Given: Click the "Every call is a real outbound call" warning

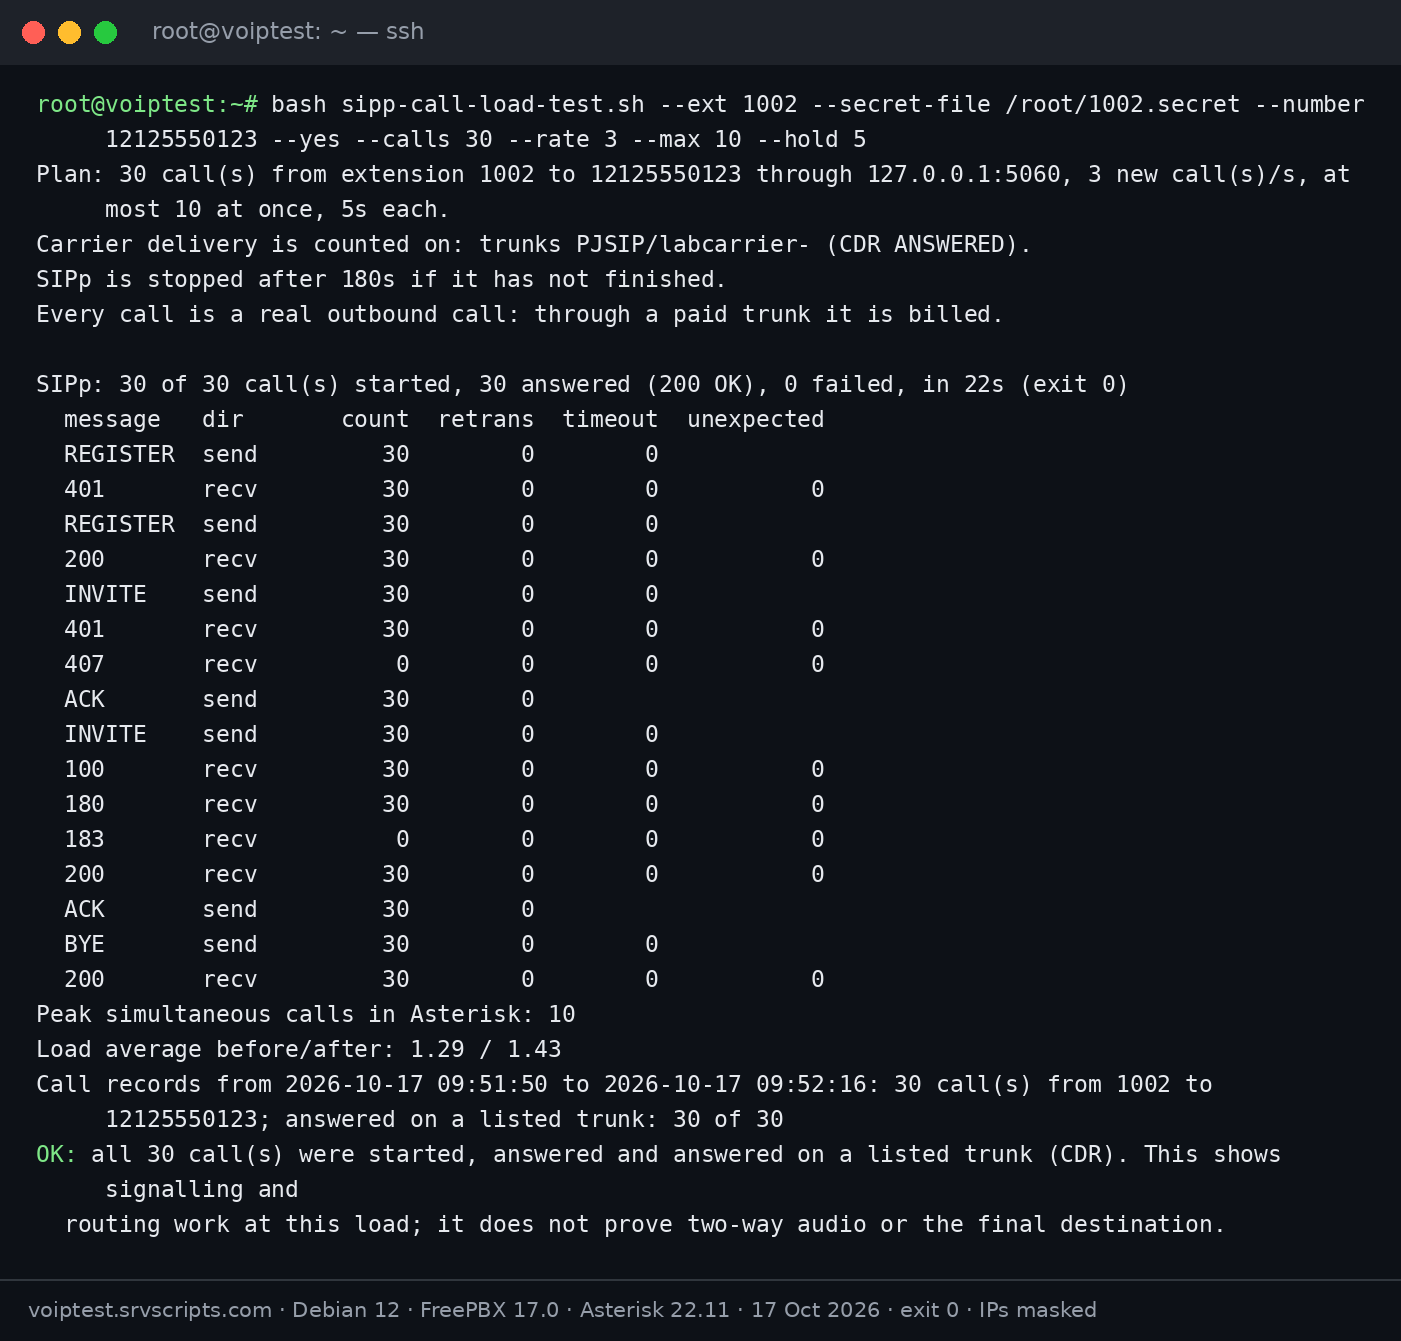Looking at the screenshot, I should pos(520,314).
